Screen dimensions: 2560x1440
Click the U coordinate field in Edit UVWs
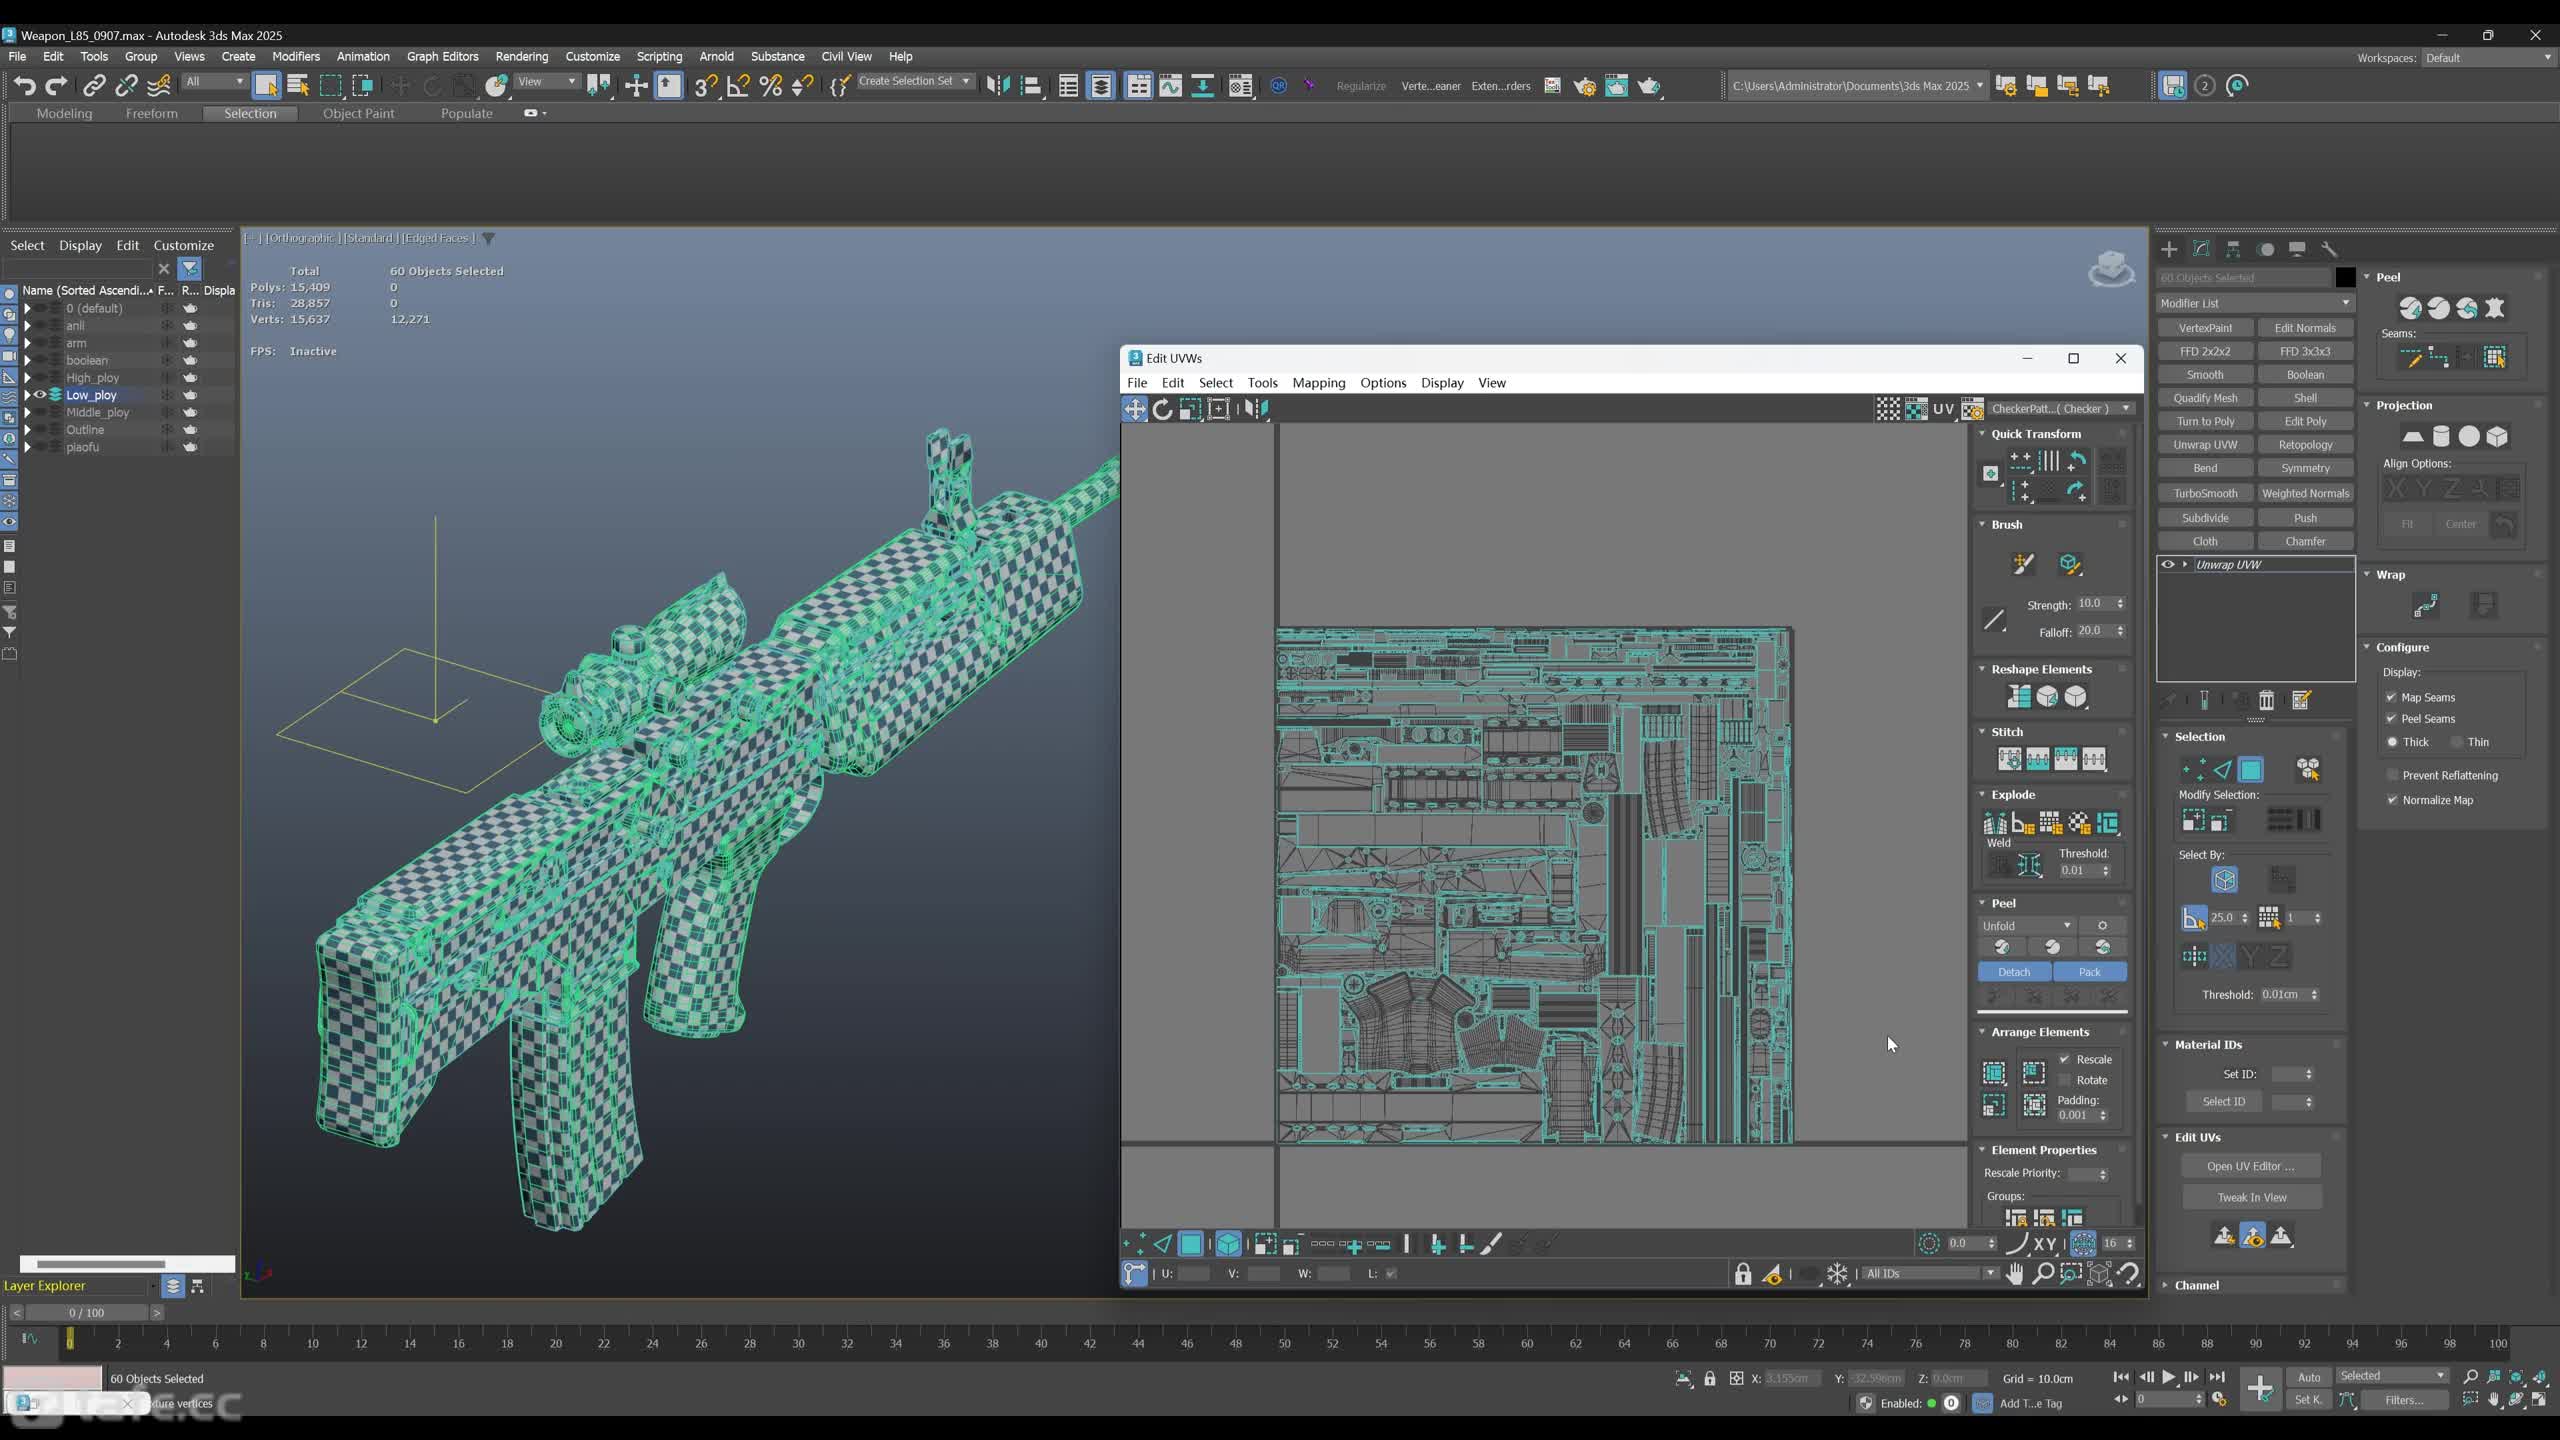point(1193,1274)
